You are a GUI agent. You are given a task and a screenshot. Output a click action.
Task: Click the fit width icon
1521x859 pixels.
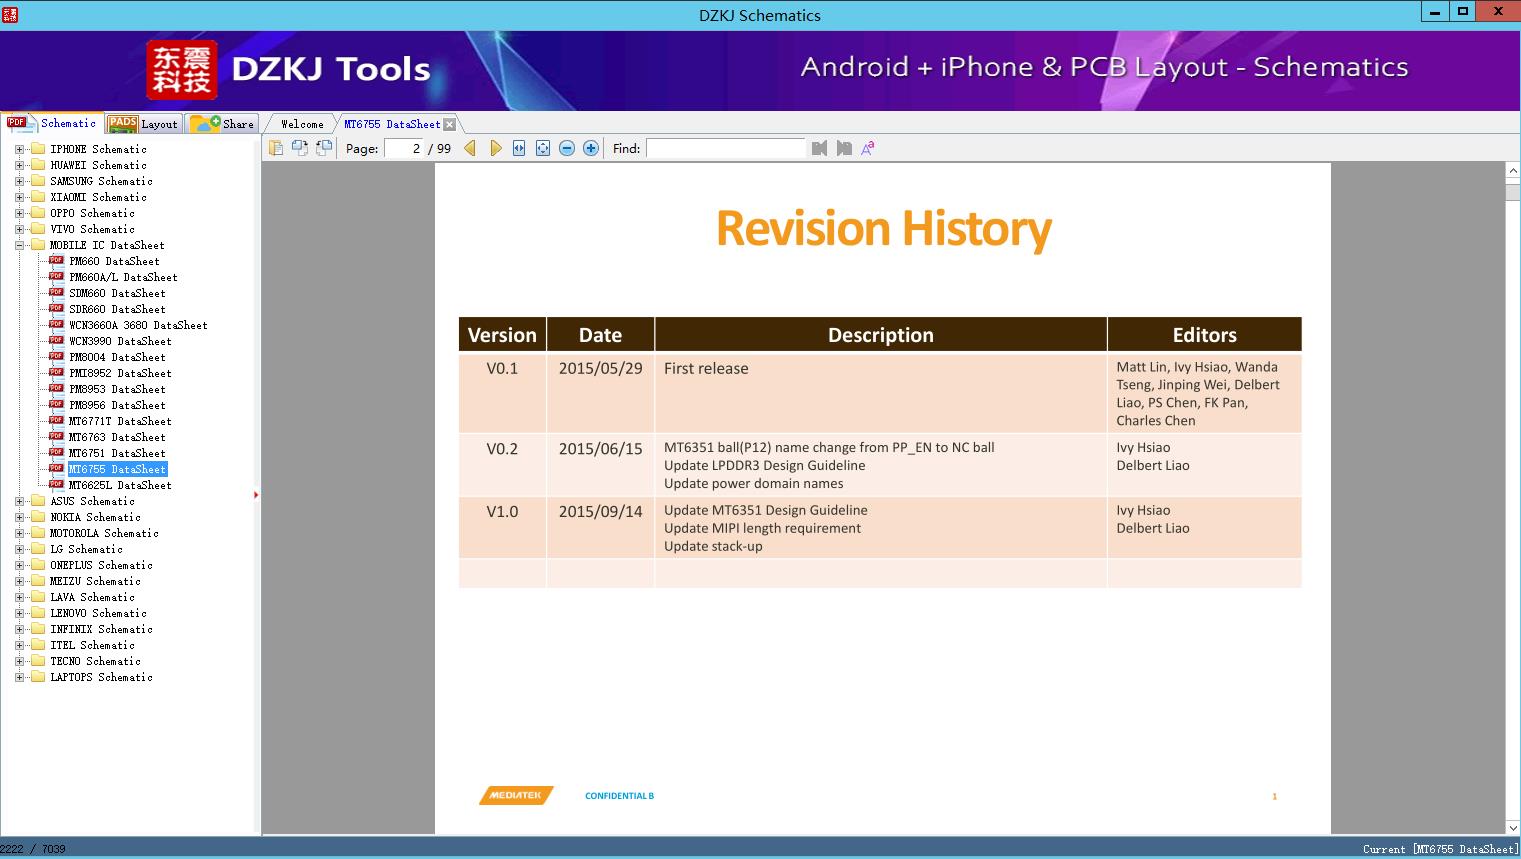click(x=519, y=148)
